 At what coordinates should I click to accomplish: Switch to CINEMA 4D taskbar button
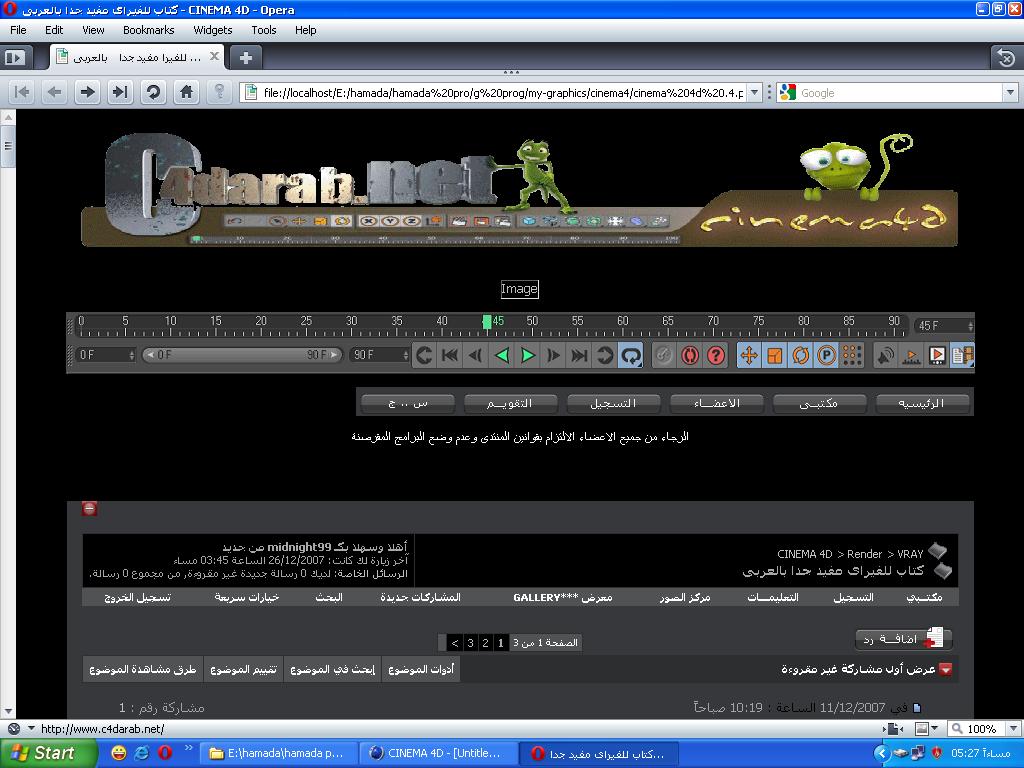(x=436, y=753)
